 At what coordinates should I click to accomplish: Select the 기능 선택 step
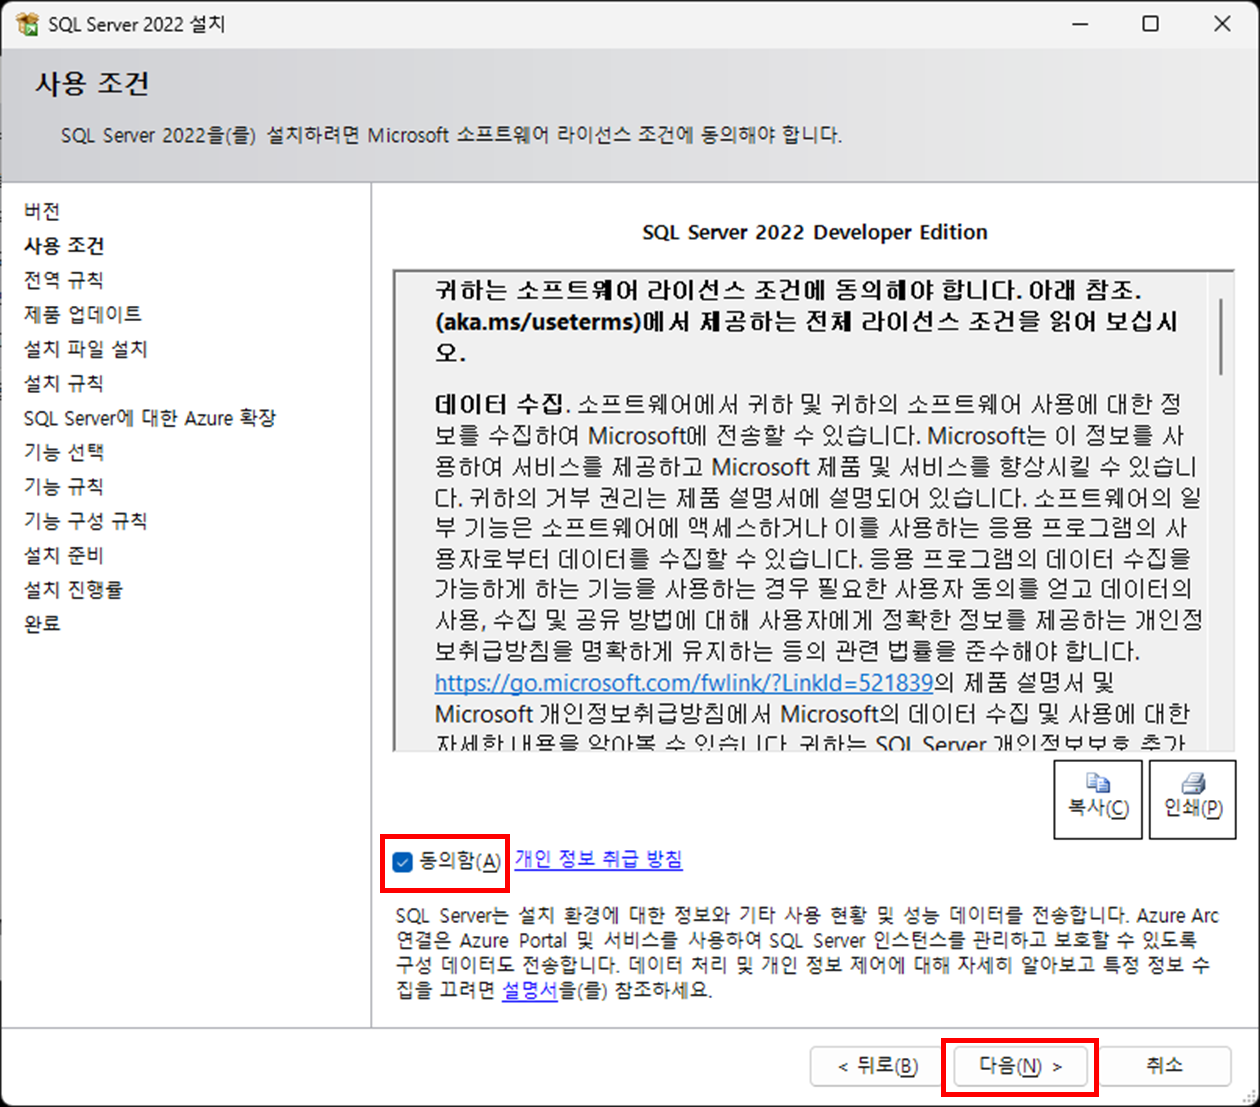click(63, 452)
